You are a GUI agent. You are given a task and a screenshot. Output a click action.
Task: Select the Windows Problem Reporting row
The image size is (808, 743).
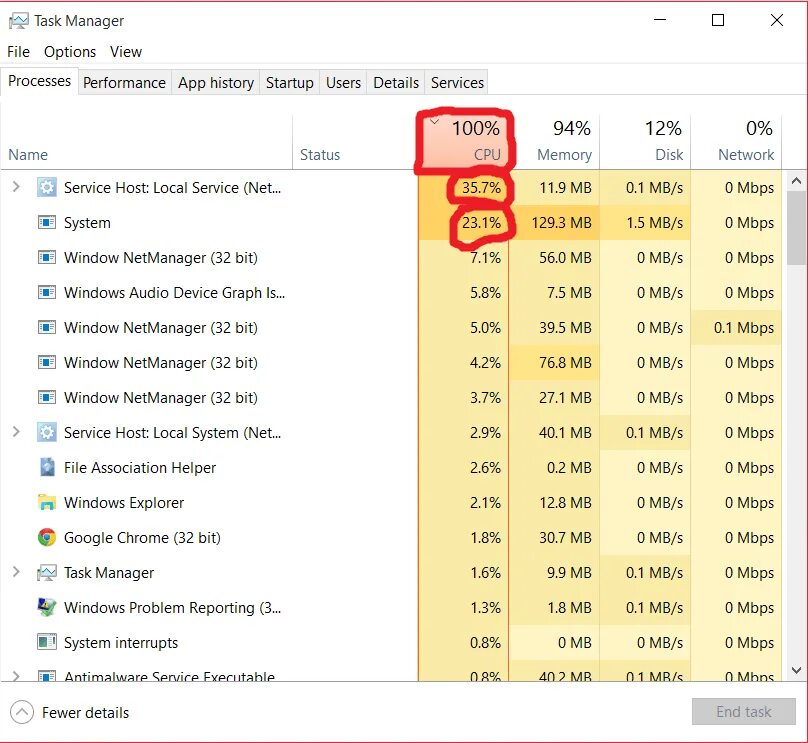click(391, 607)
